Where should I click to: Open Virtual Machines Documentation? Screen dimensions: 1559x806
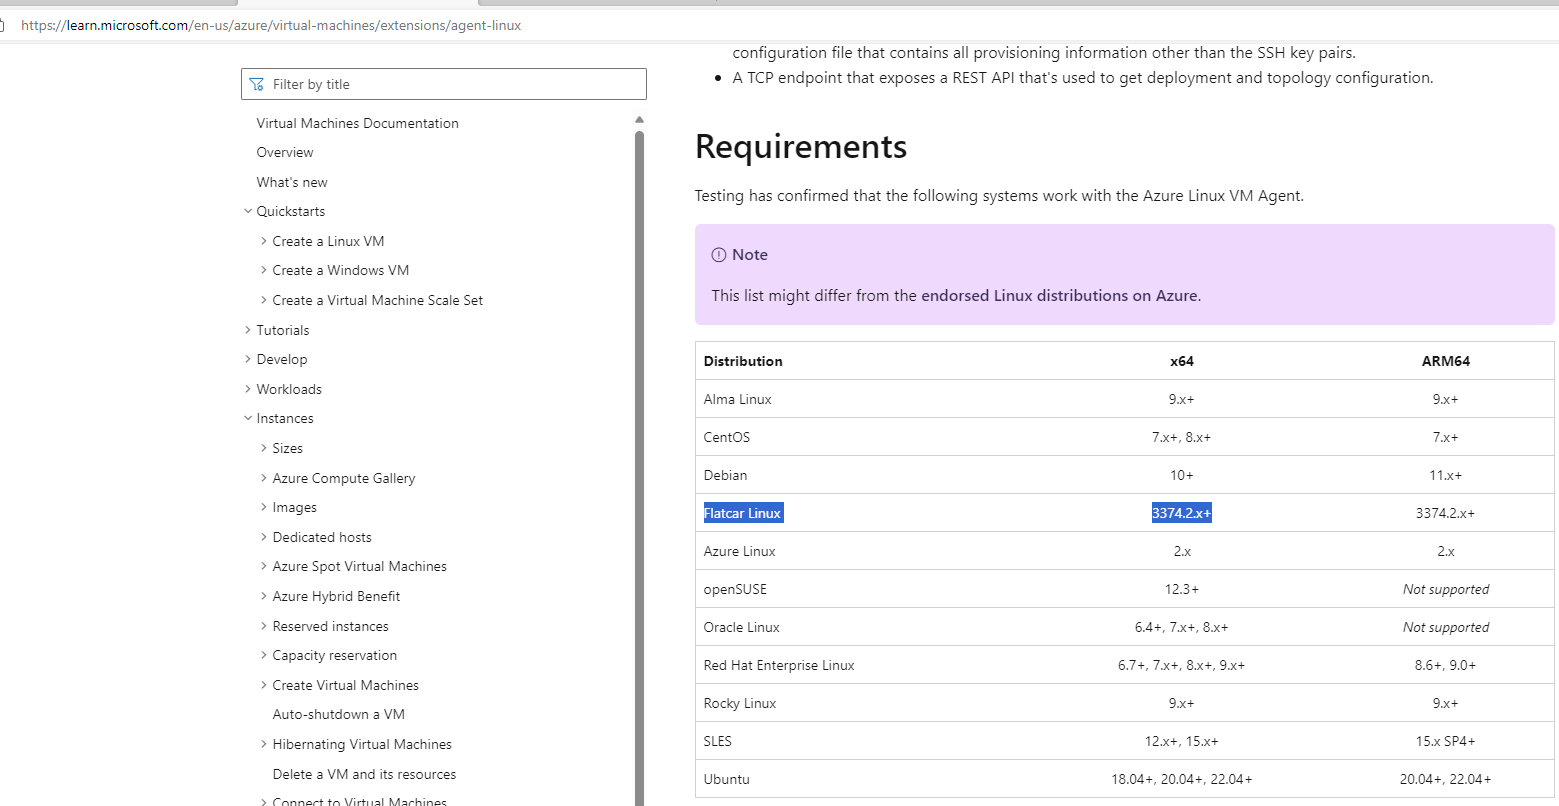[x=357, y=122]
